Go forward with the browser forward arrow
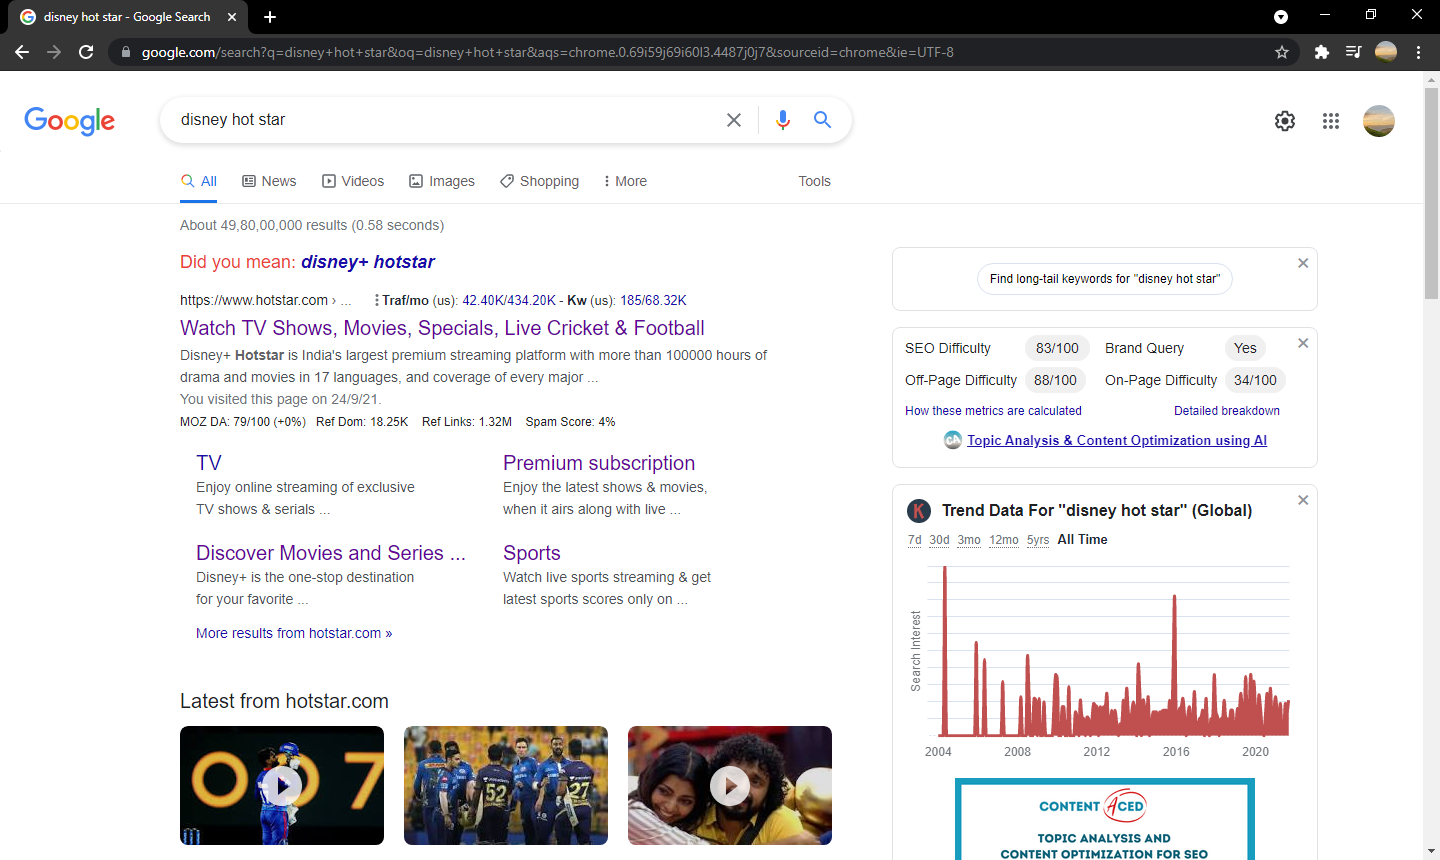Screen dimensions: 1440x860 tap(54, 52)
